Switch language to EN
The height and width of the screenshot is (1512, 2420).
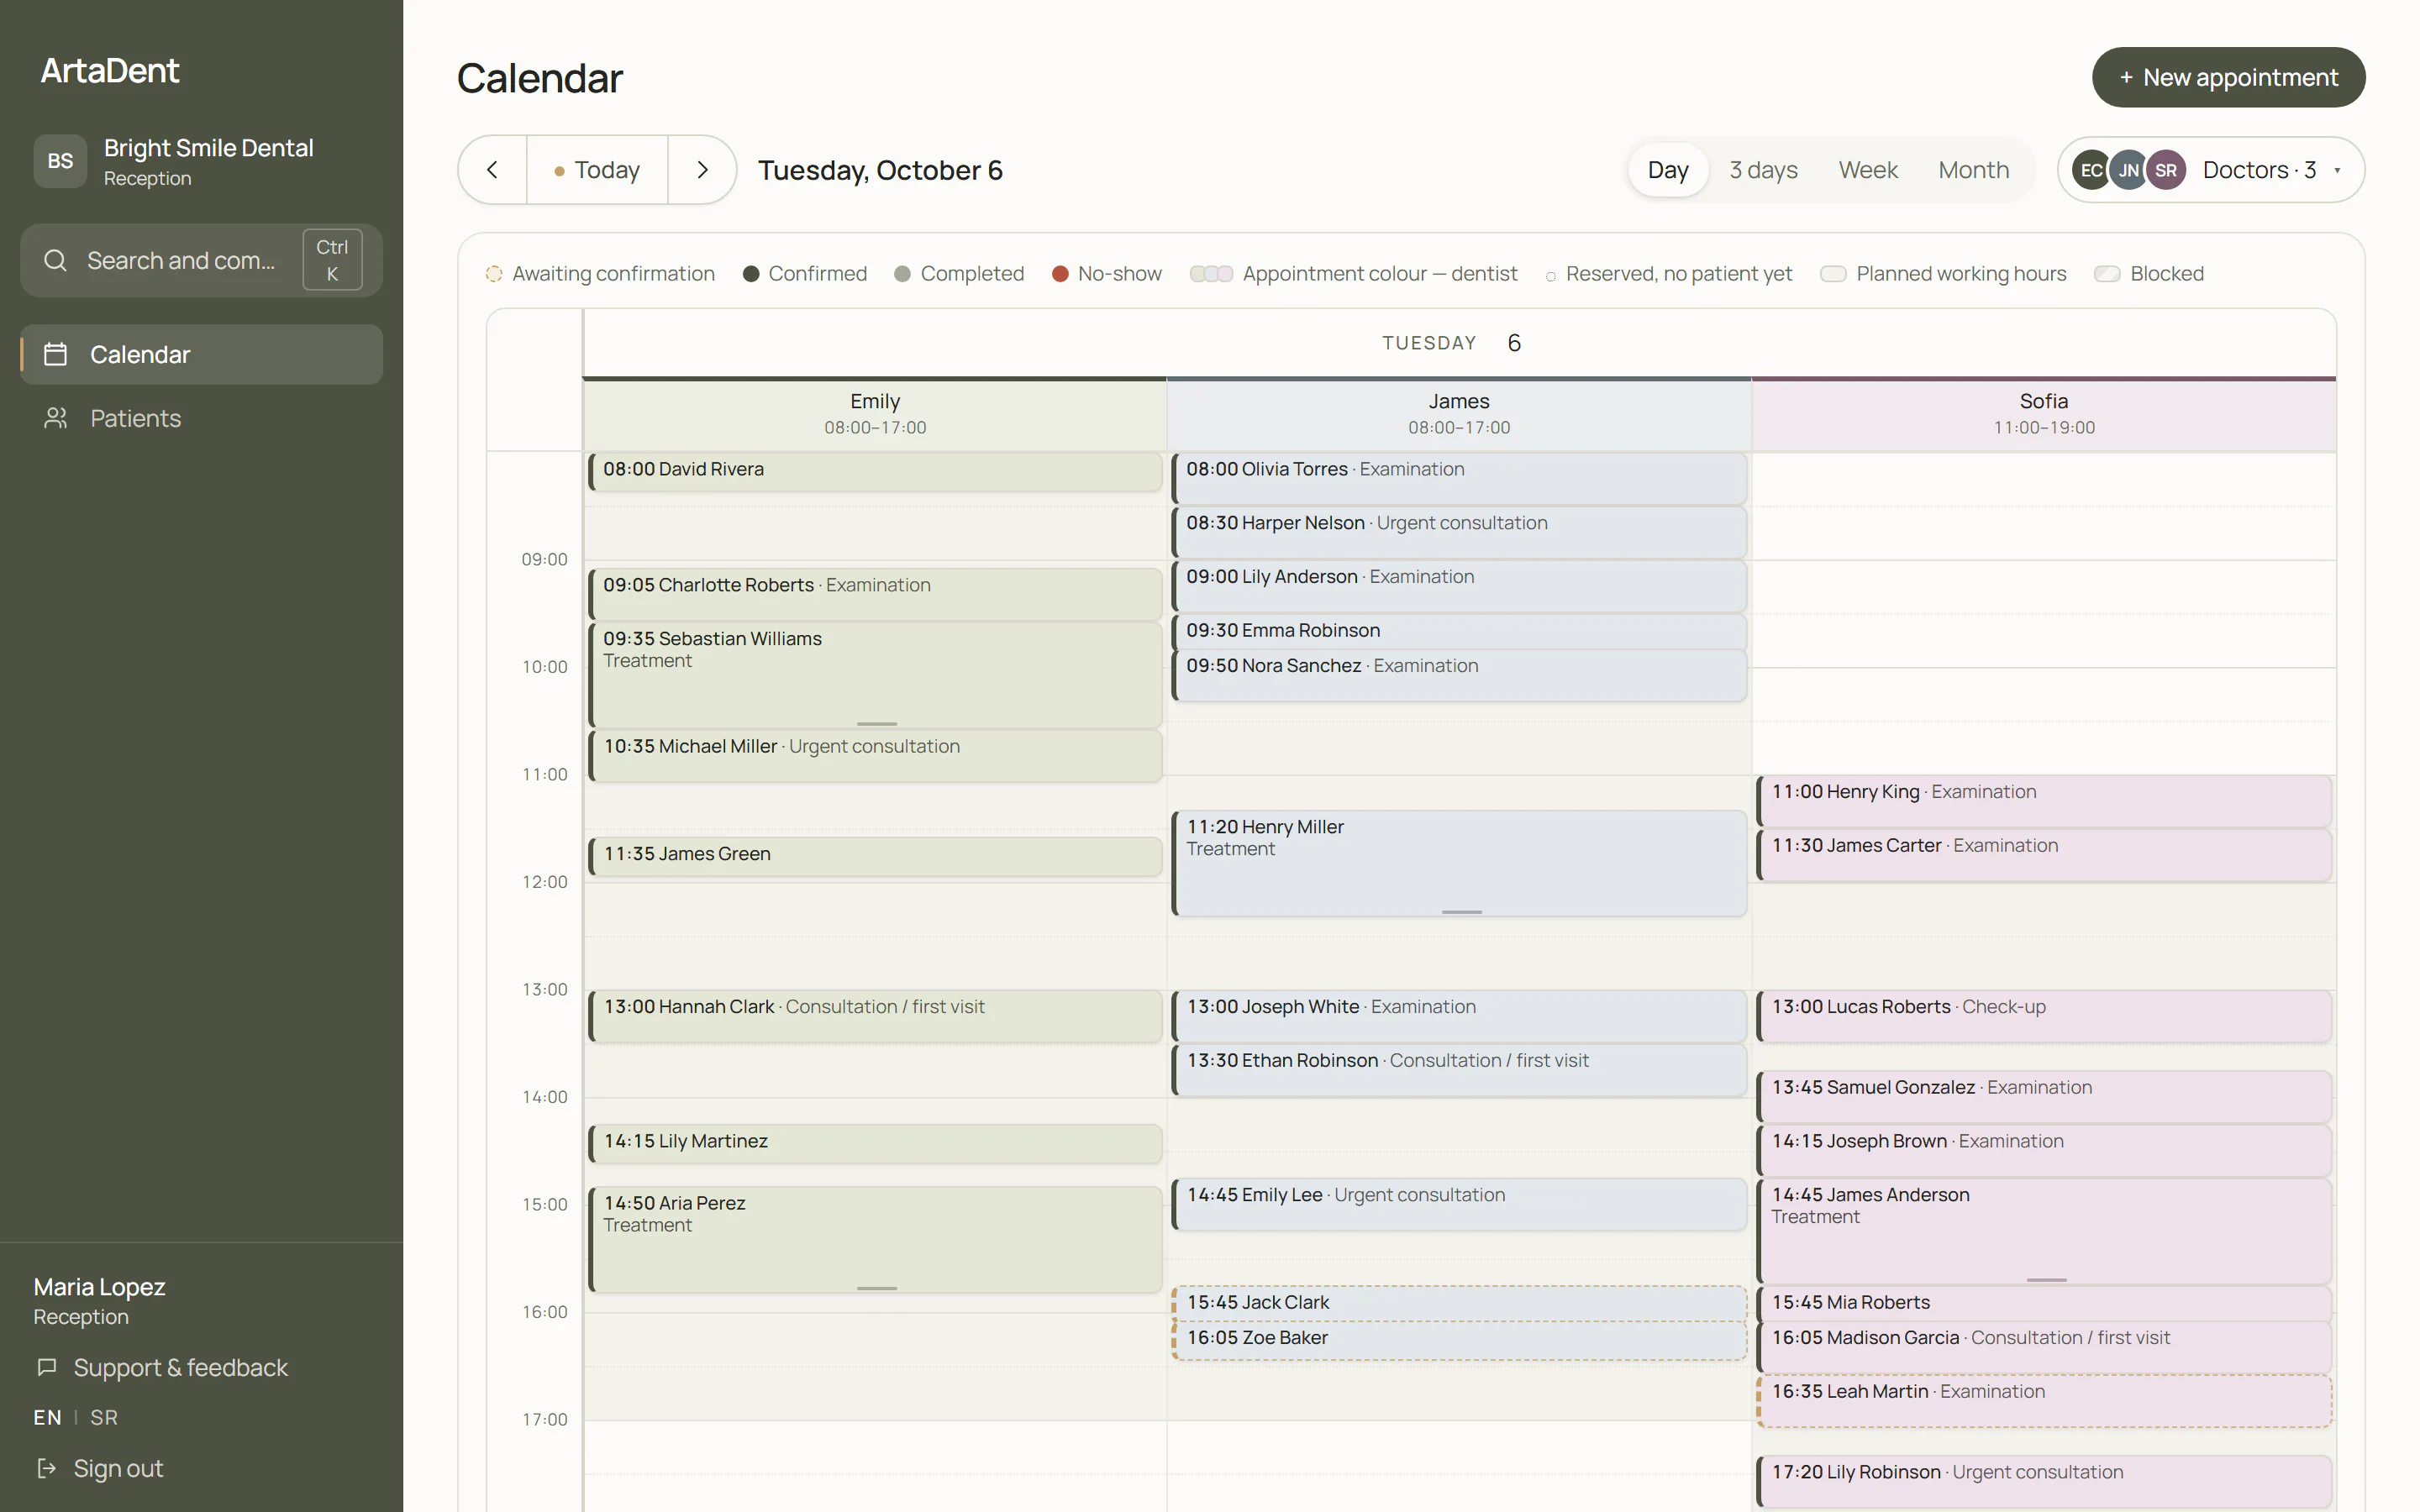click(x=47, y=1417)
